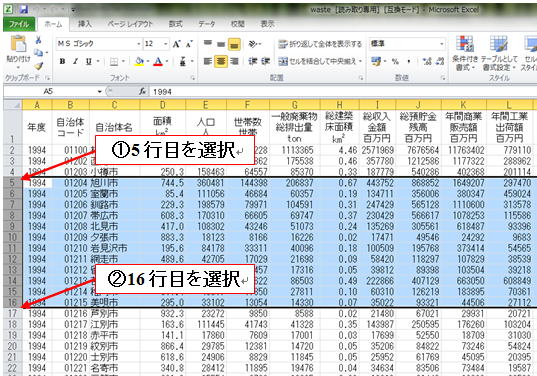Click the borders icon
The image size is (537, 376).
(114, 62)
